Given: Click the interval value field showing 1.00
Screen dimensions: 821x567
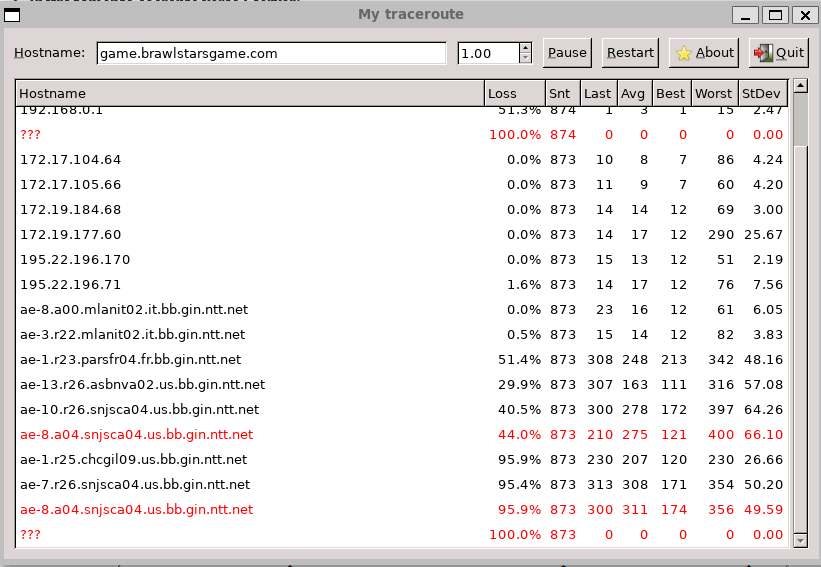Looking at the screenshot, I should click(487, 54).
